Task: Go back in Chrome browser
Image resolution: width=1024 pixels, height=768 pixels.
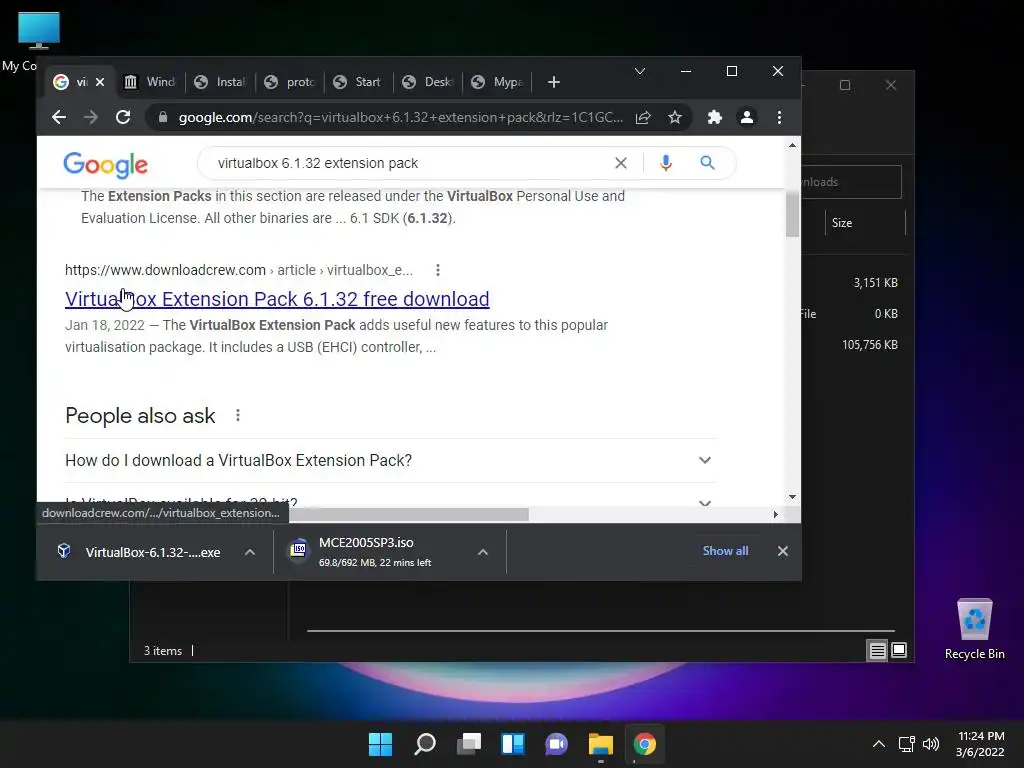Action: click(59, 118)
